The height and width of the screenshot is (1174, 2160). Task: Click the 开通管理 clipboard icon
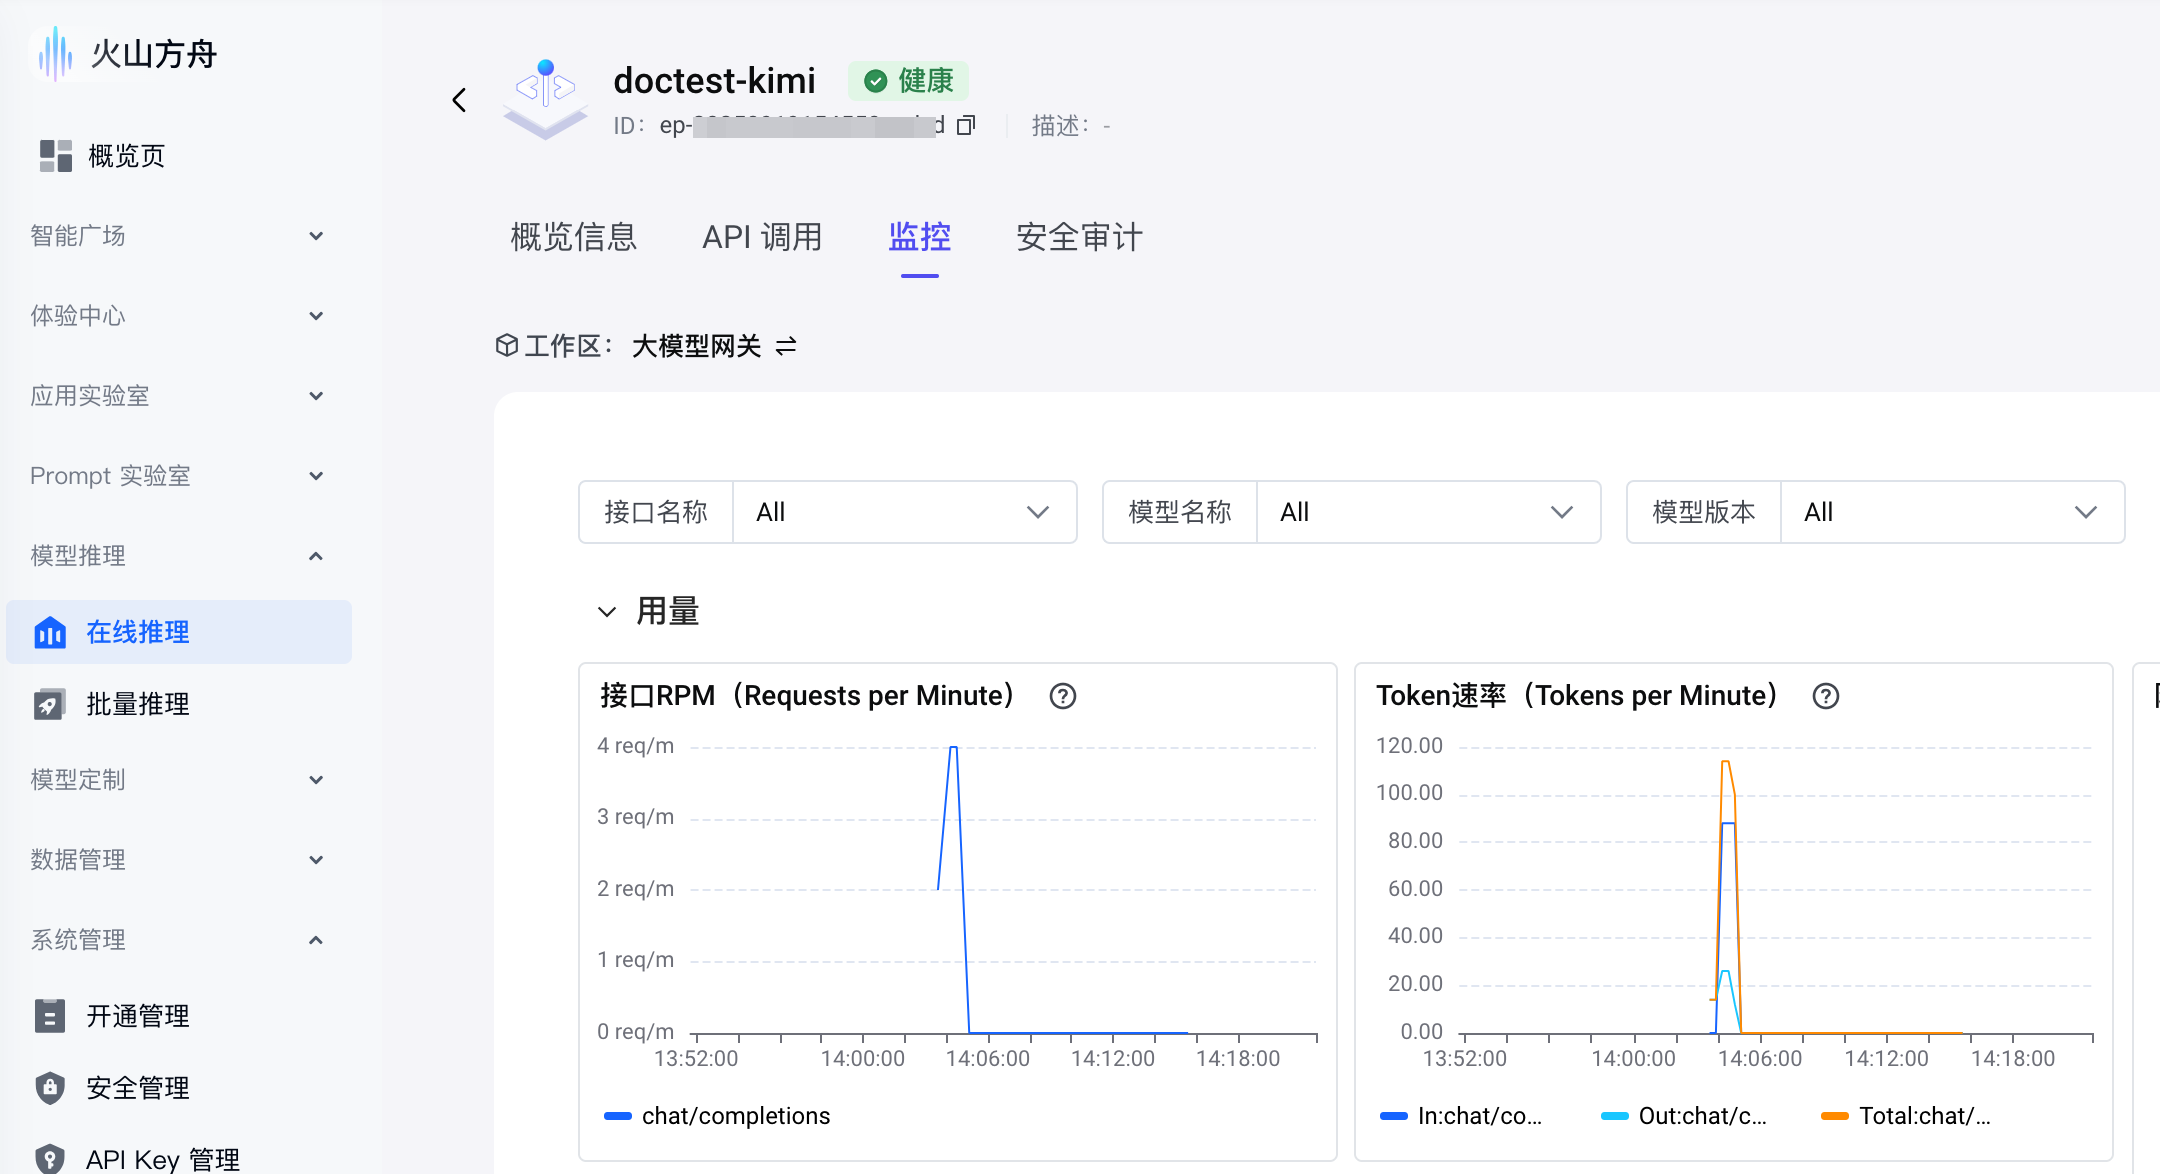pyautogui.click(x=50, y=1016)
